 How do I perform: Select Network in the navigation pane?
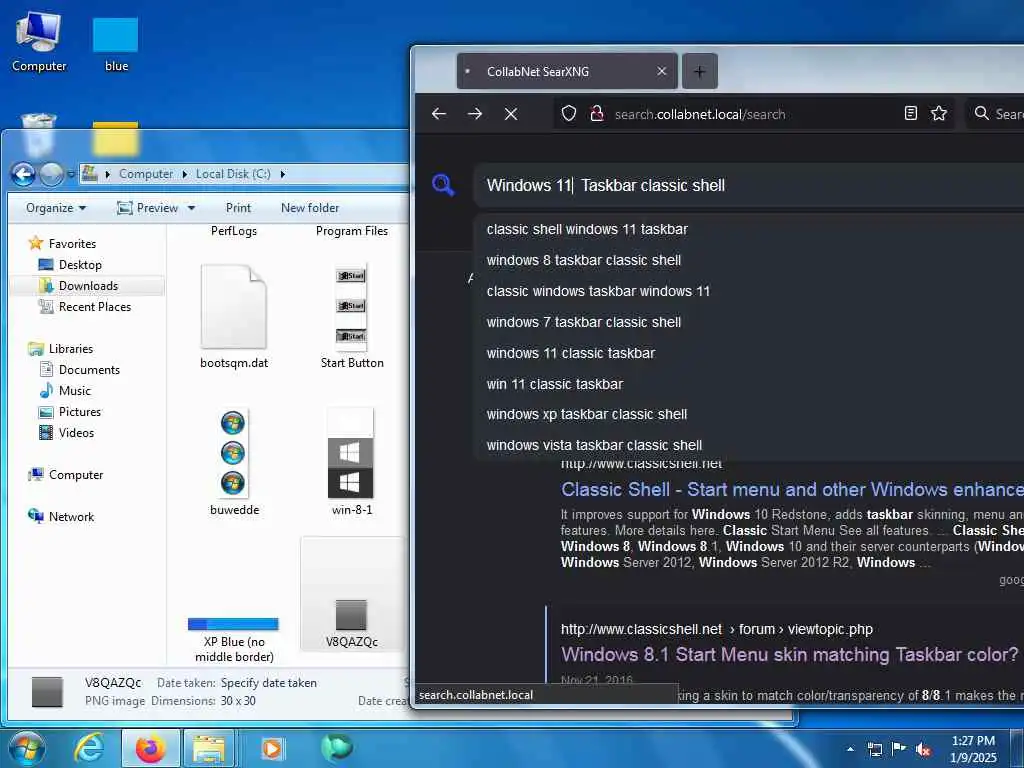pos(61,517)
